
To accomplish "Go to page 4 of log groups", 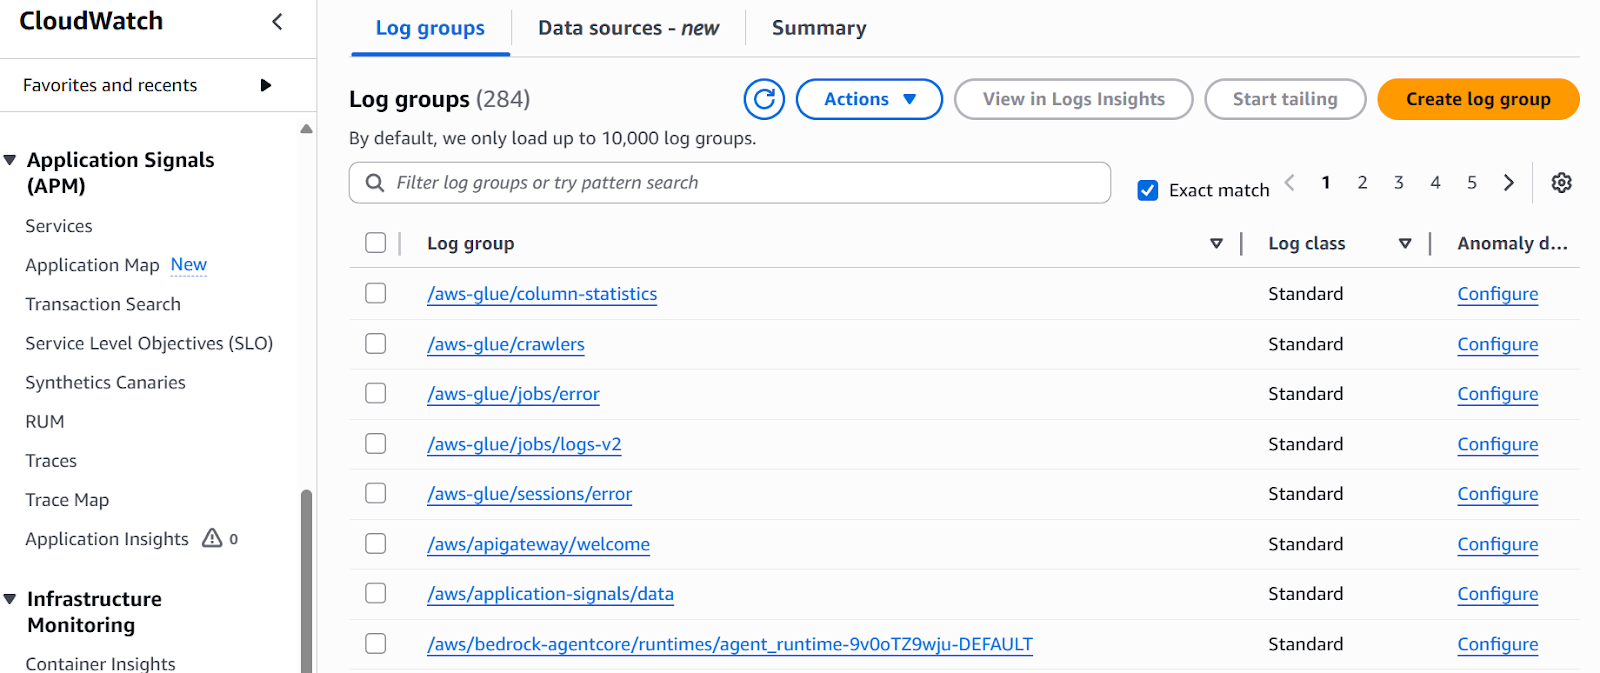I will tap(1435, 182).
